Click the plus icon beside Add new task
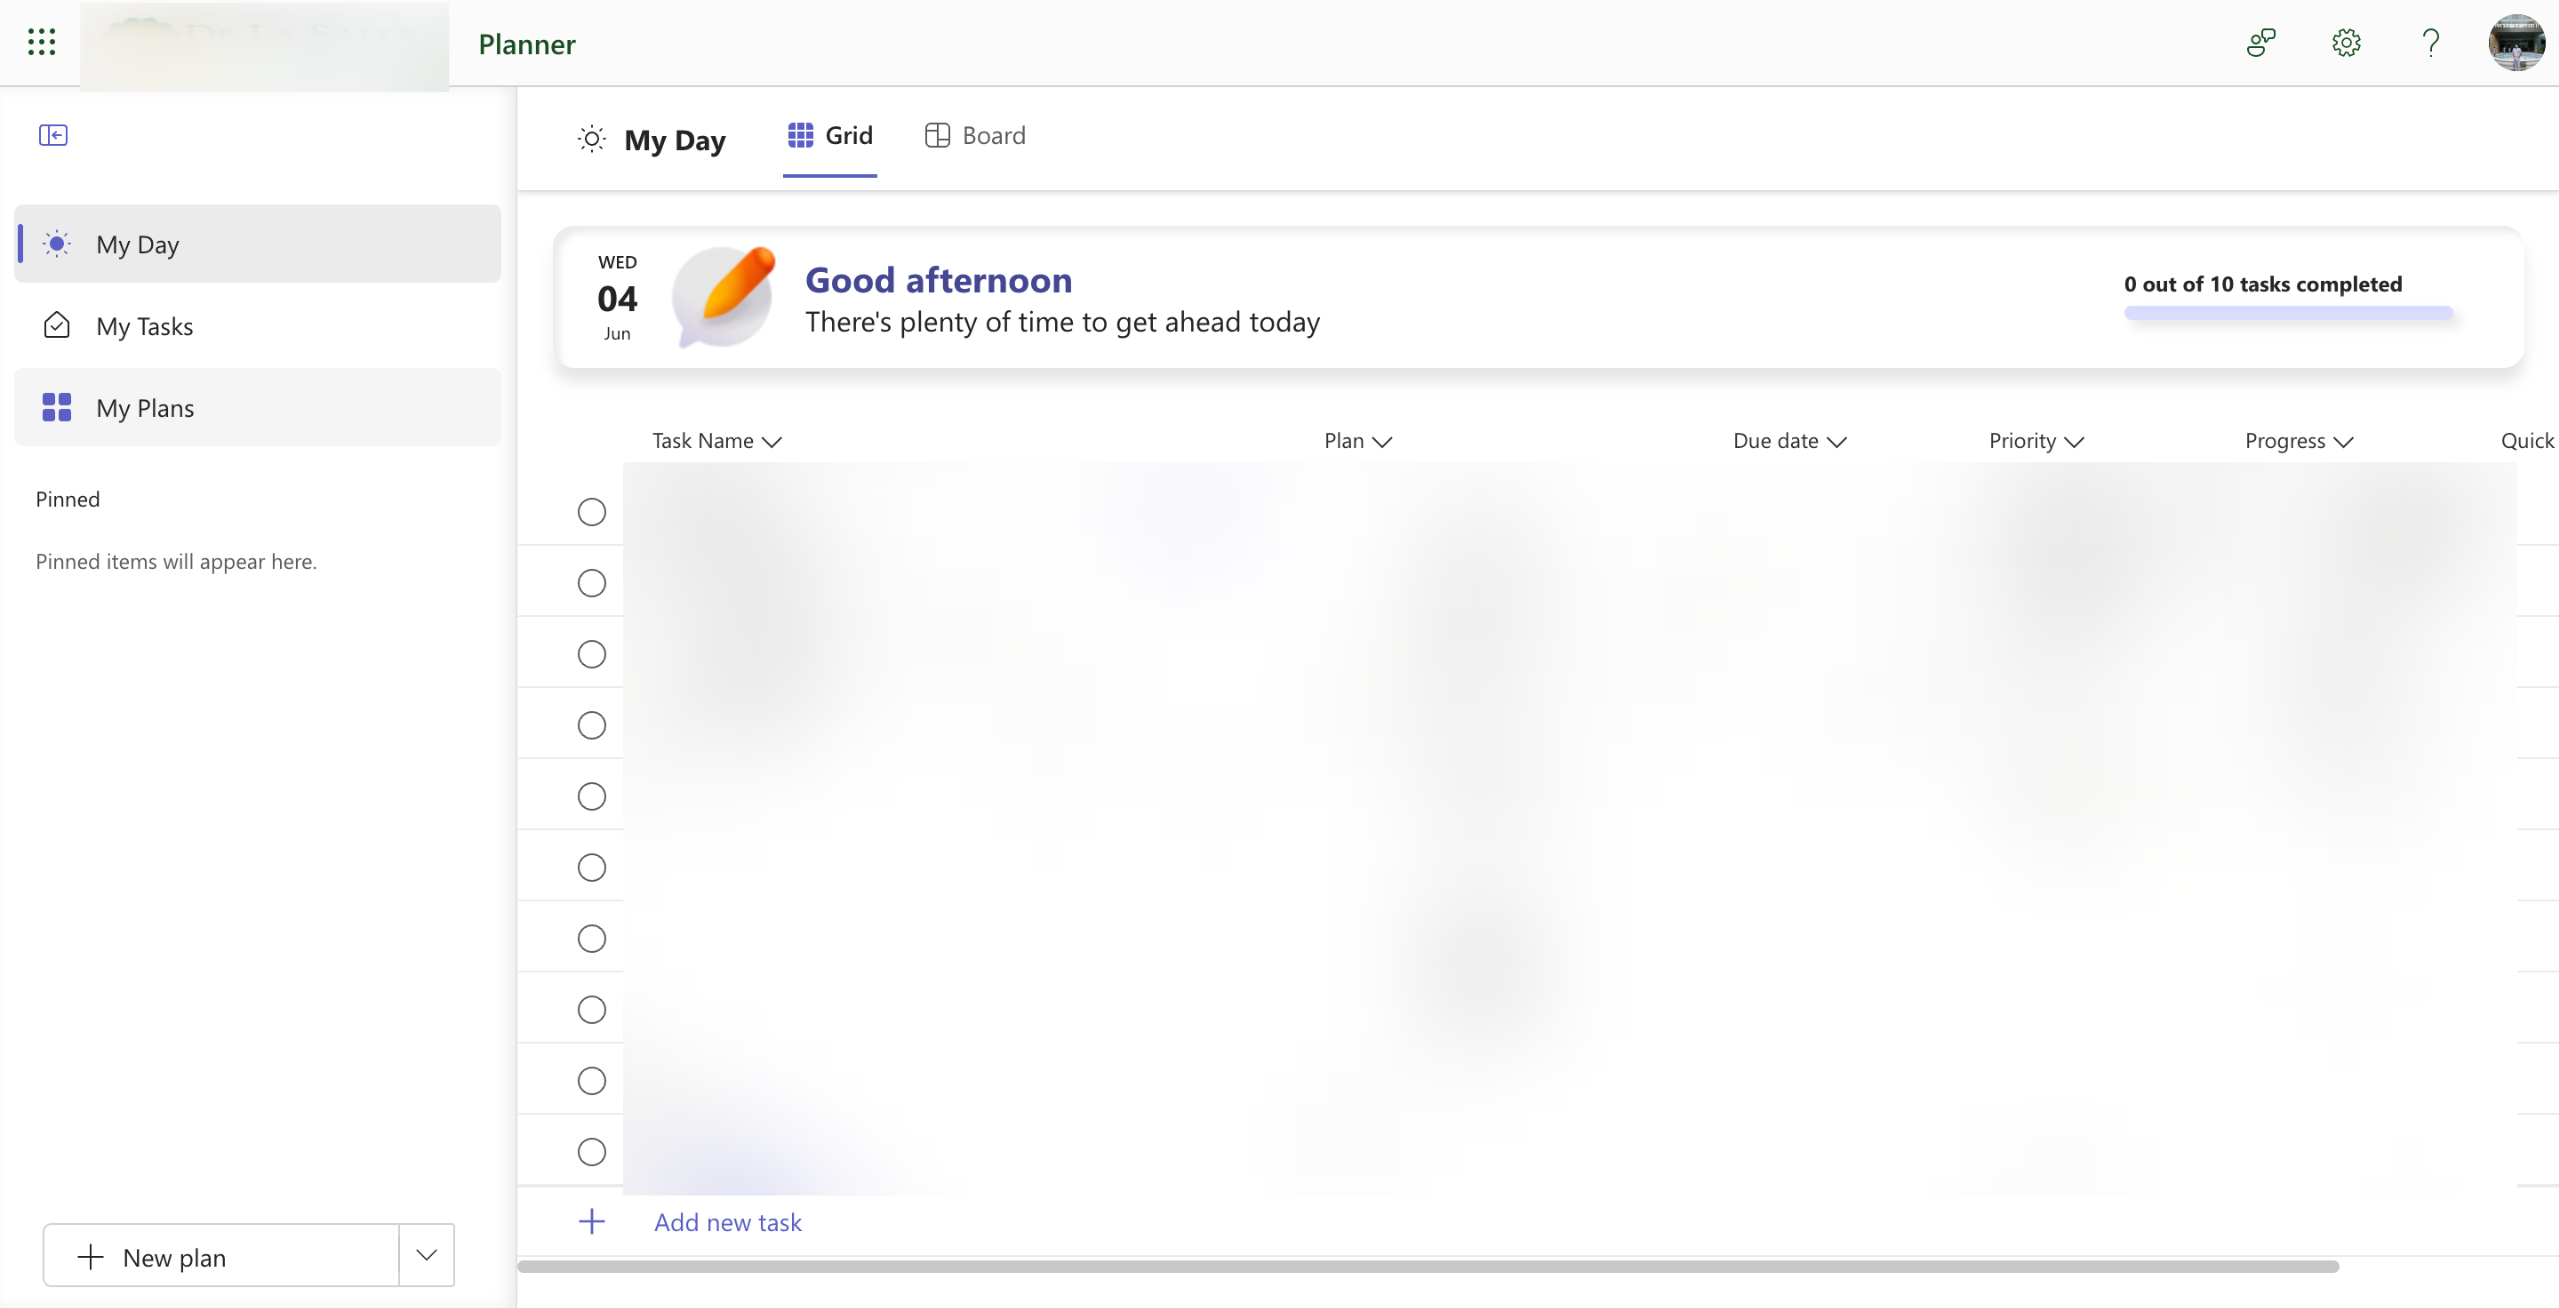Image resolution: width=2559 pixels, height=1308 pixels. (x=592, y=1221)
